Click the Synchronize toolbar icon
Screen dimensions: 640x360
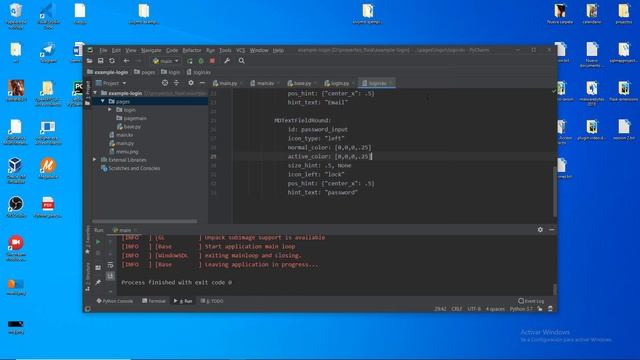point(112,61)
